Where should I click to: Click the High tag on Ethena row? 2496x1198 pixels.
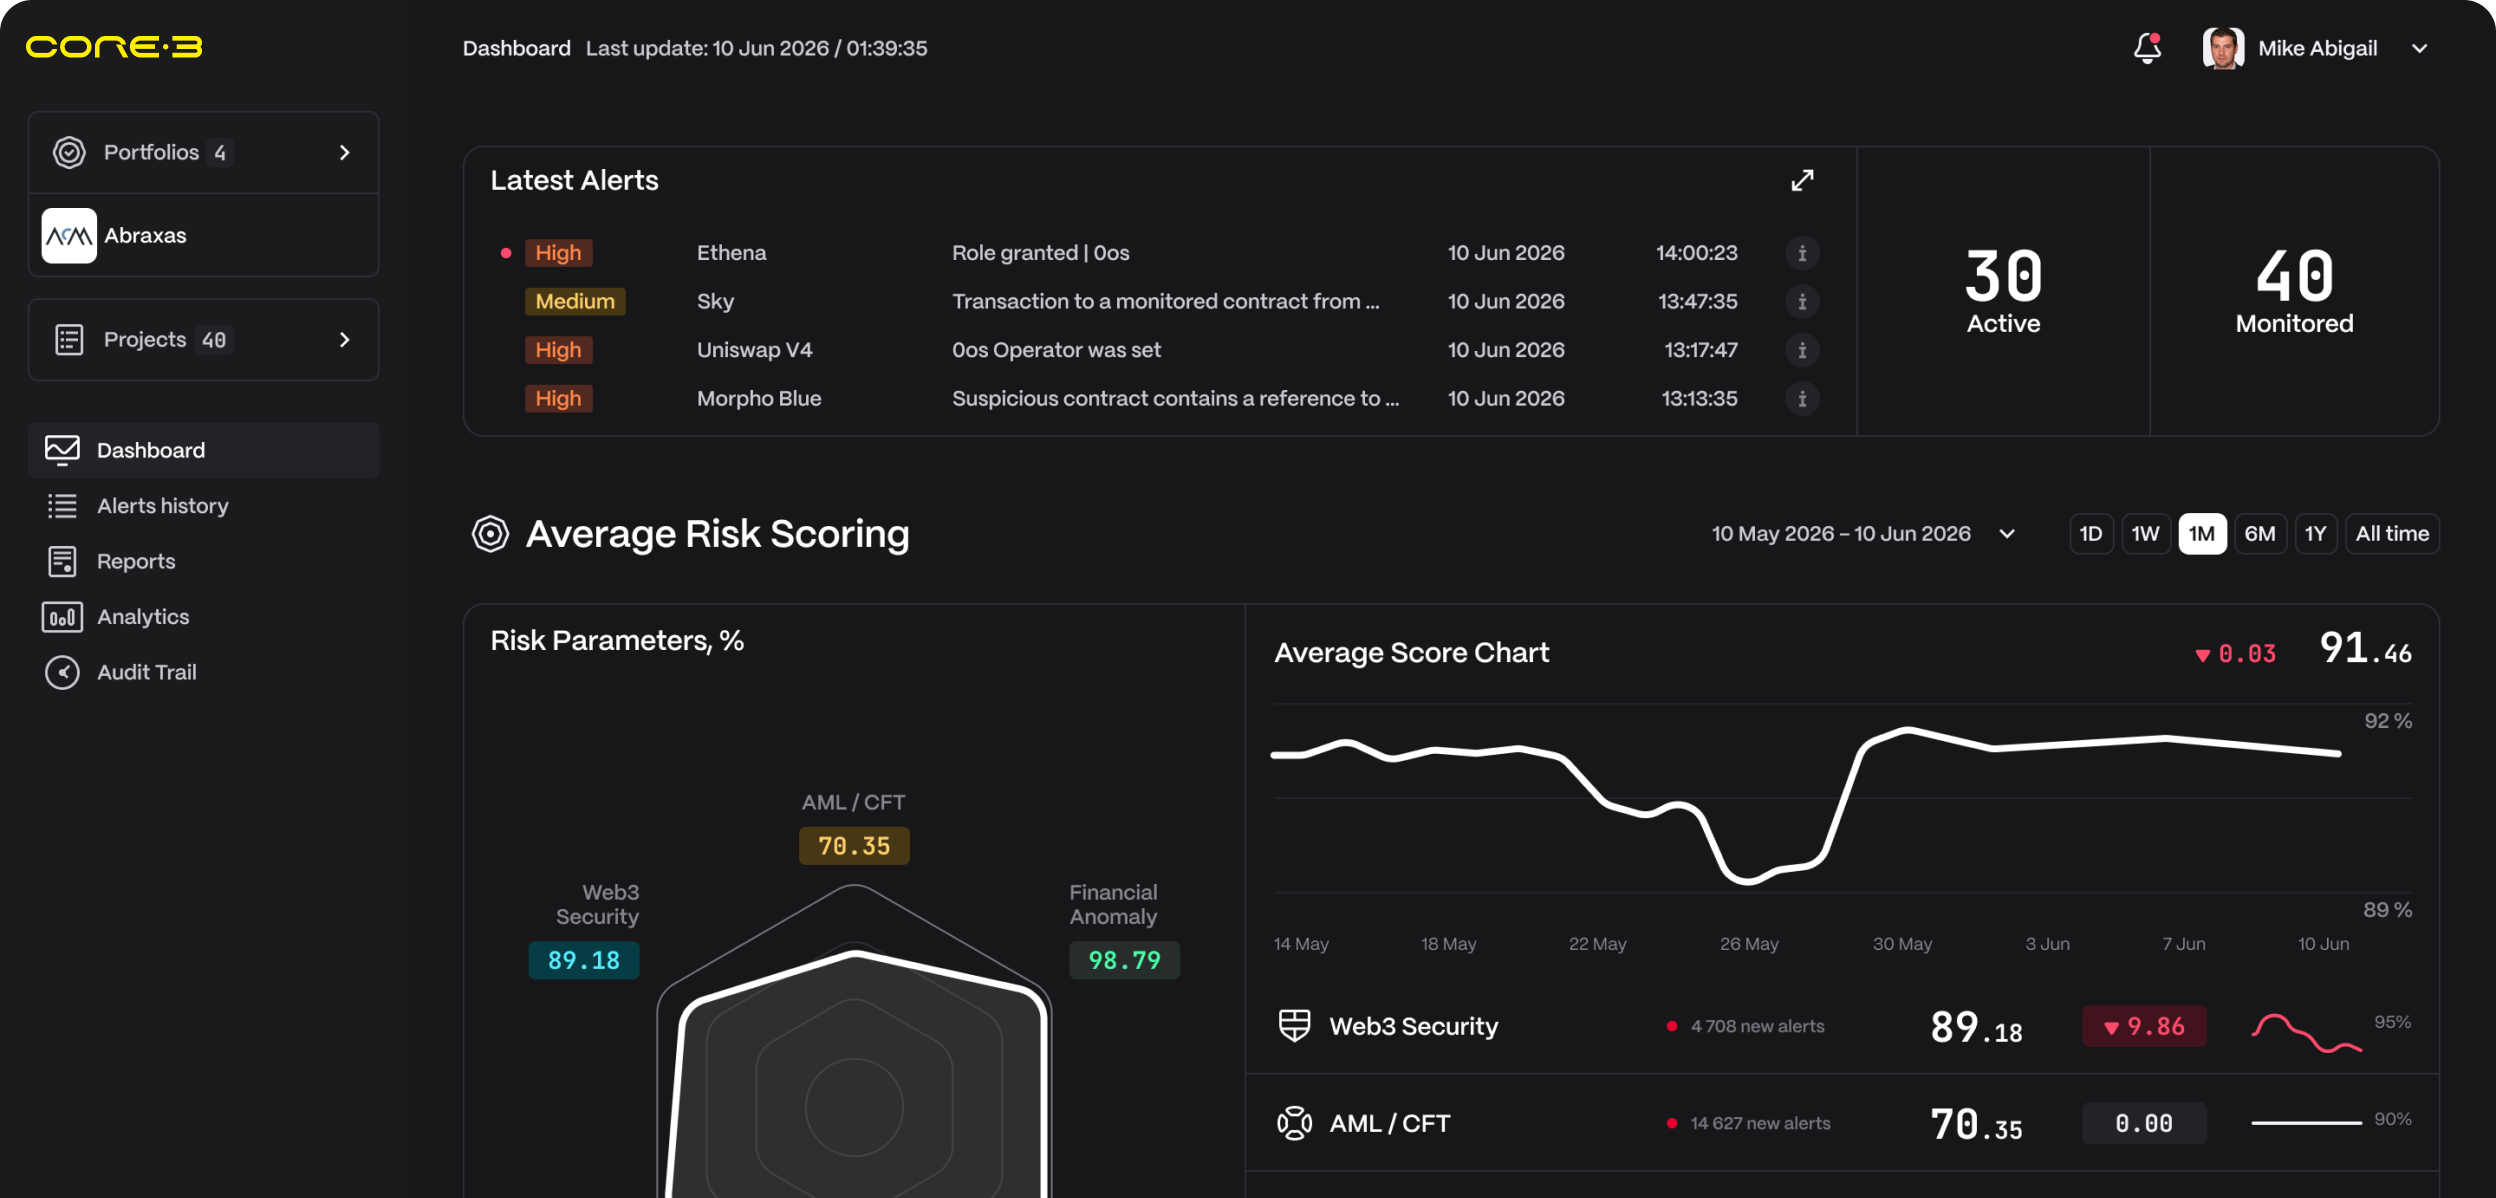(x=558, y=253)
